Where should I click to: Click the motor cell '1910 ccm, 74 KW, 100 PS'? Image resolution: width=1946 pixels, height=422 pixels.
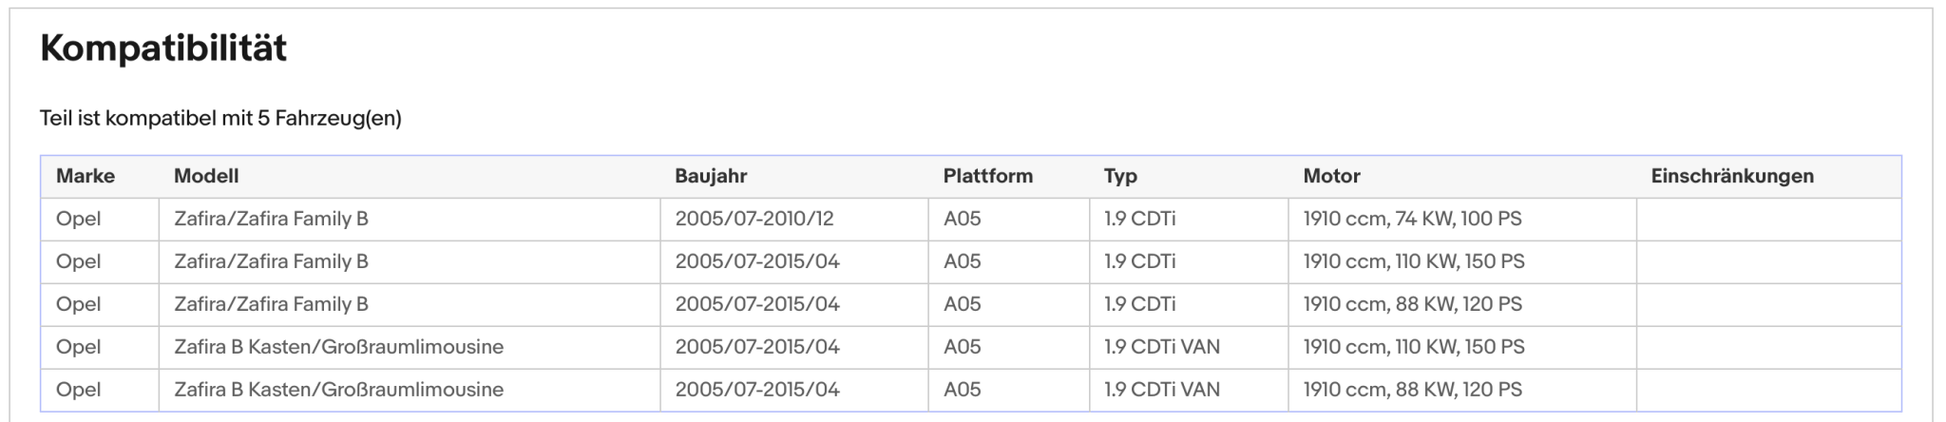(1412, 219)
